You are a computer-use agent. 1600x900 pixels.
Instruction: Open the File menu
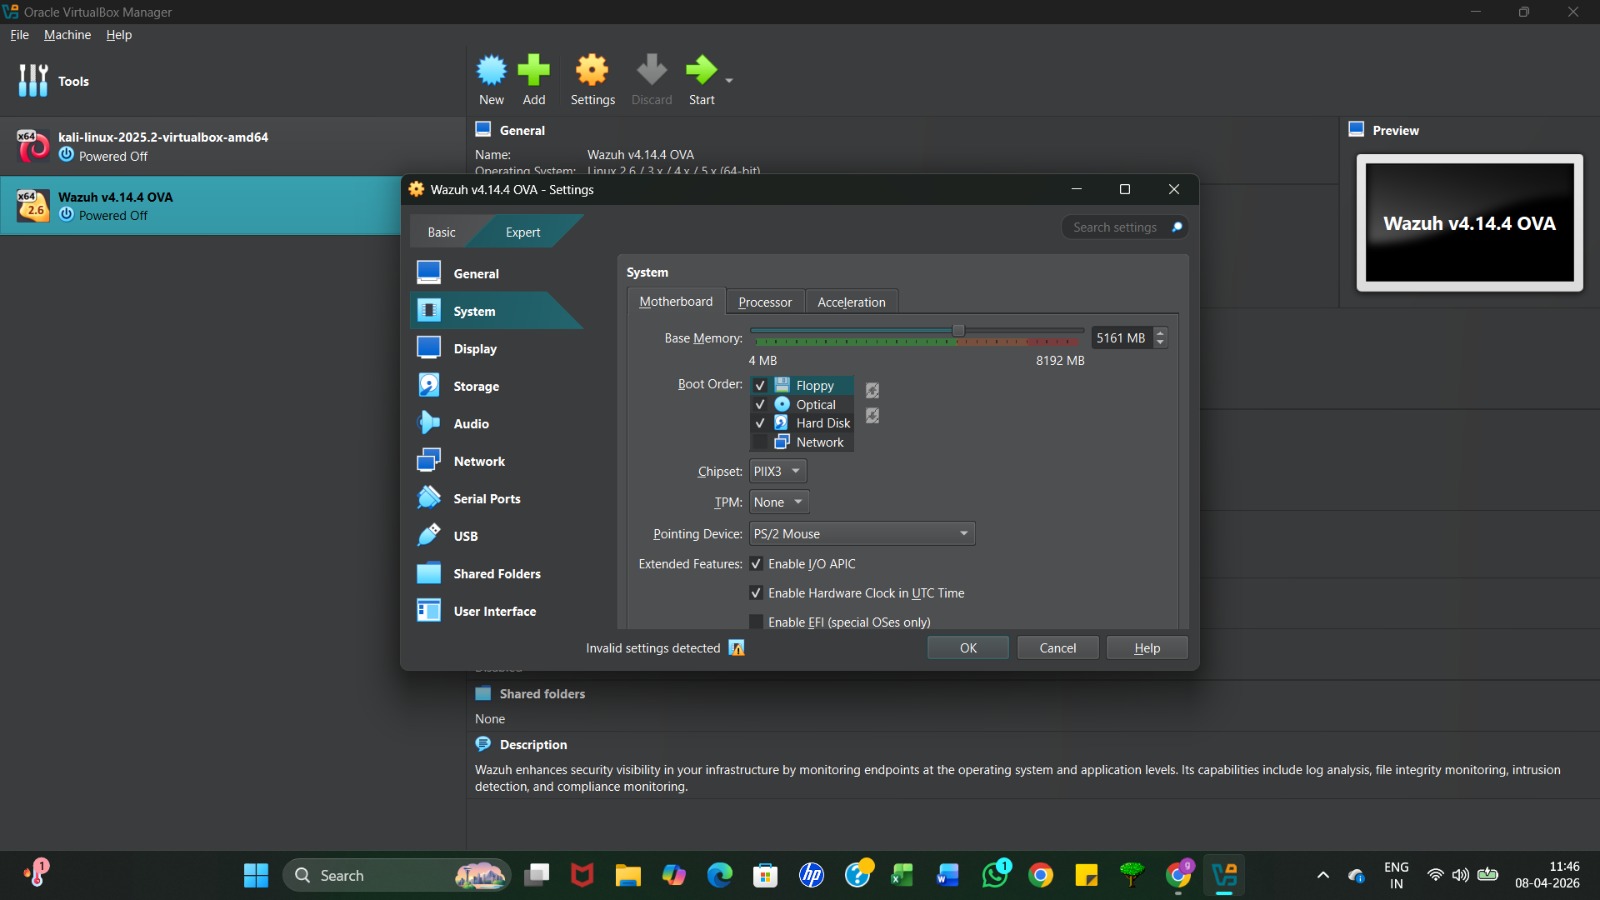point(20,35)
